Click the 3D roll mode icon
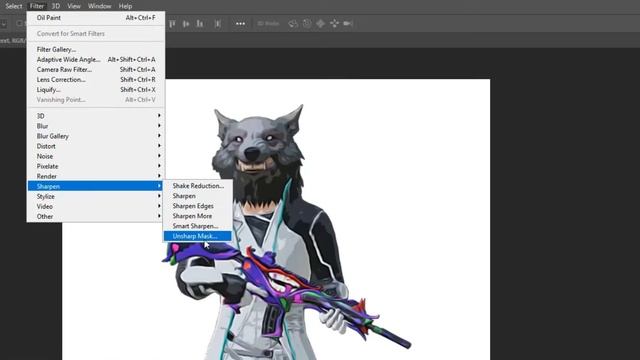The height and width of the screenshot is (360, 640). tap(307, 24)
